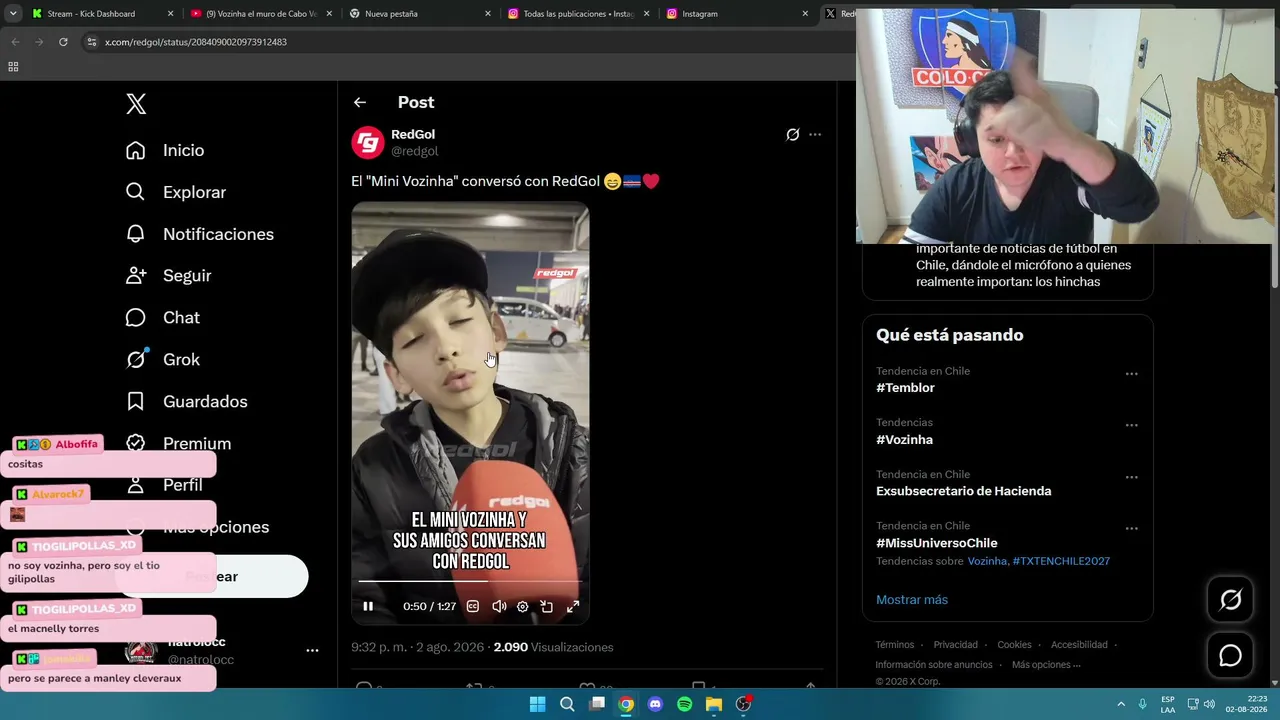Open the floating Grok button
This screenshot has height=720, width=1280.
point(1230,600)
